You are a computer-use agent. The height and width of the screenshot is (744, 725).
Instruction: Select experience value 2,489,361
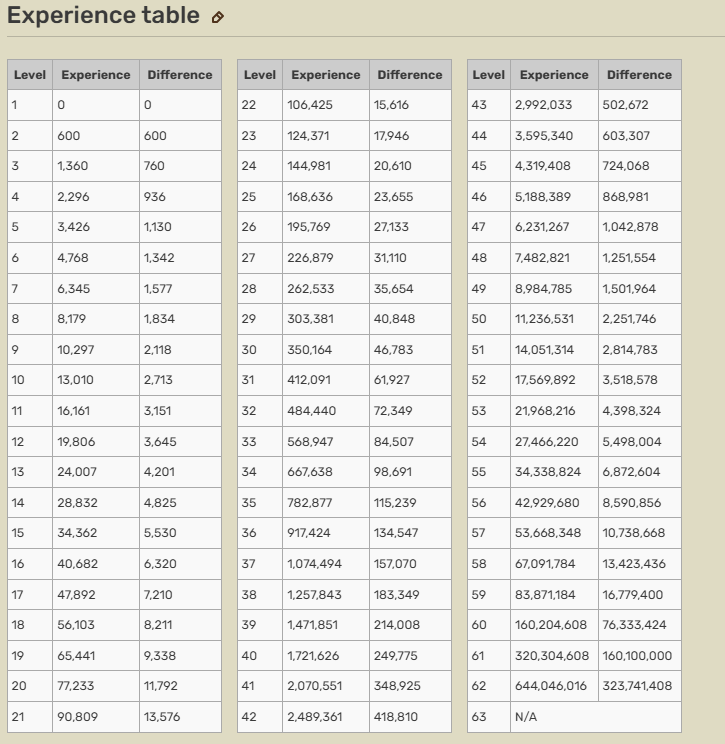point(315,717)
